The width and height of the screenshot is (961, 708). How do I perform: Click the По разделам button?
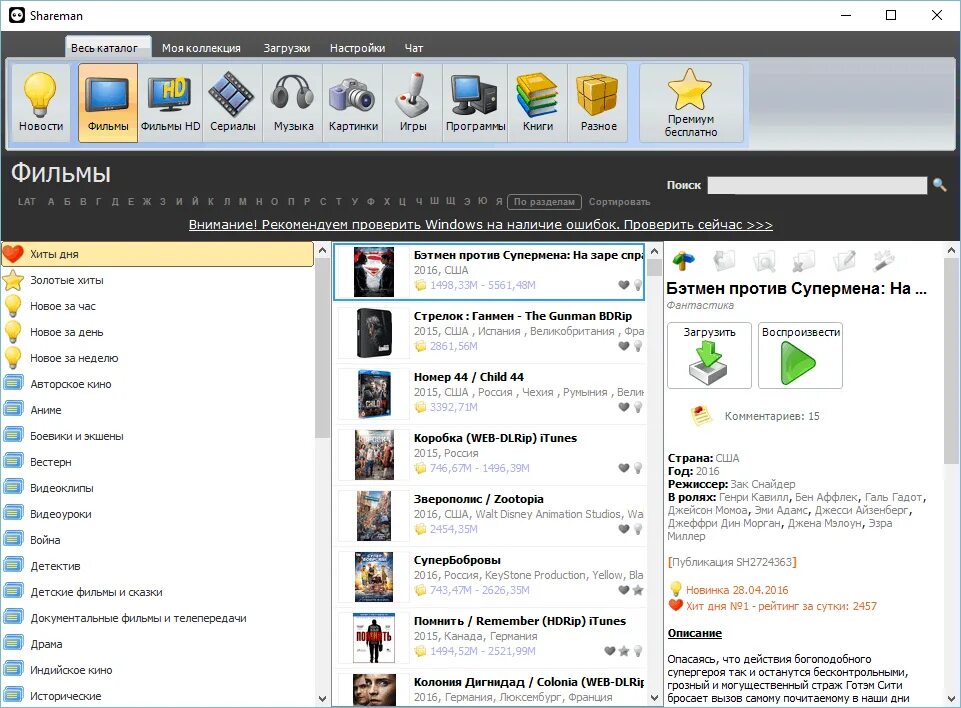pos(544,202)
